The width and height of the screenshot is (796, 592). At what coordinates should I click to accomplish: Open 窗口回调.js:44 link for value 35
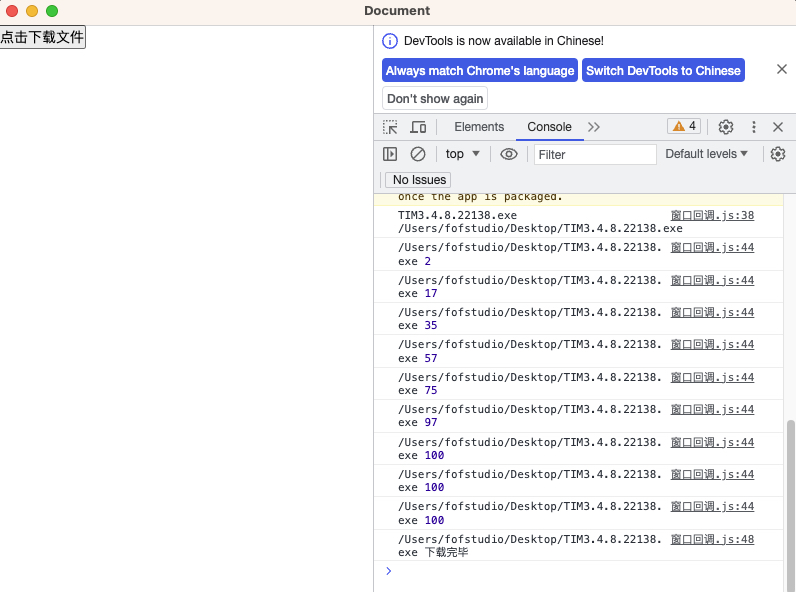[x=712, y=312]
